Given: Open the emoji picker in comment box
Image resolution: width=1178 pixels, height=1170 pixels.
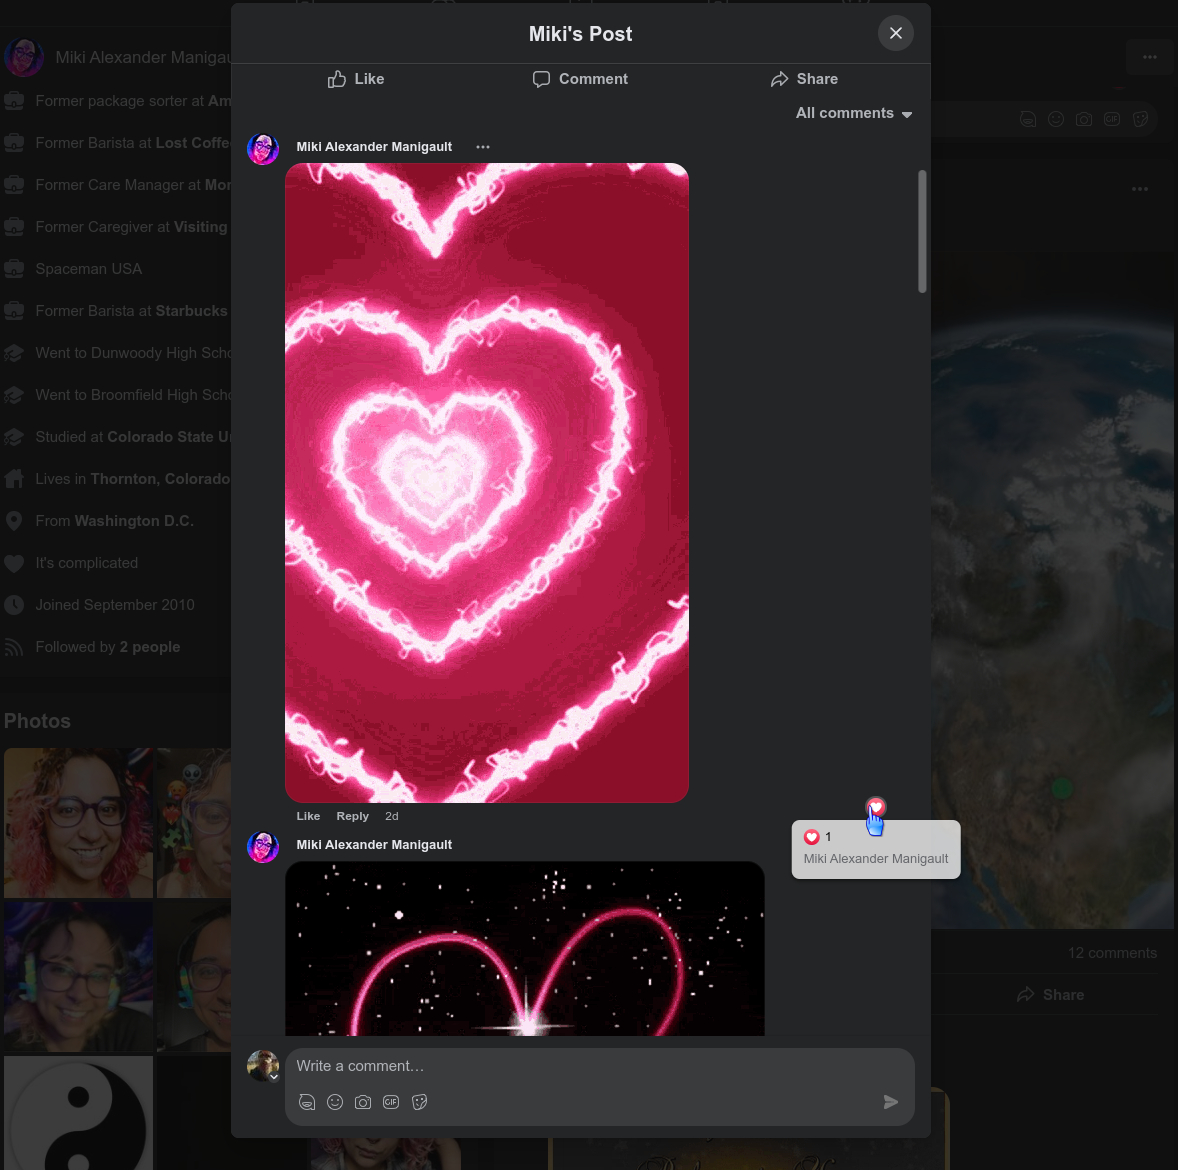Looking at the screenshot, I should [335, 1102].
